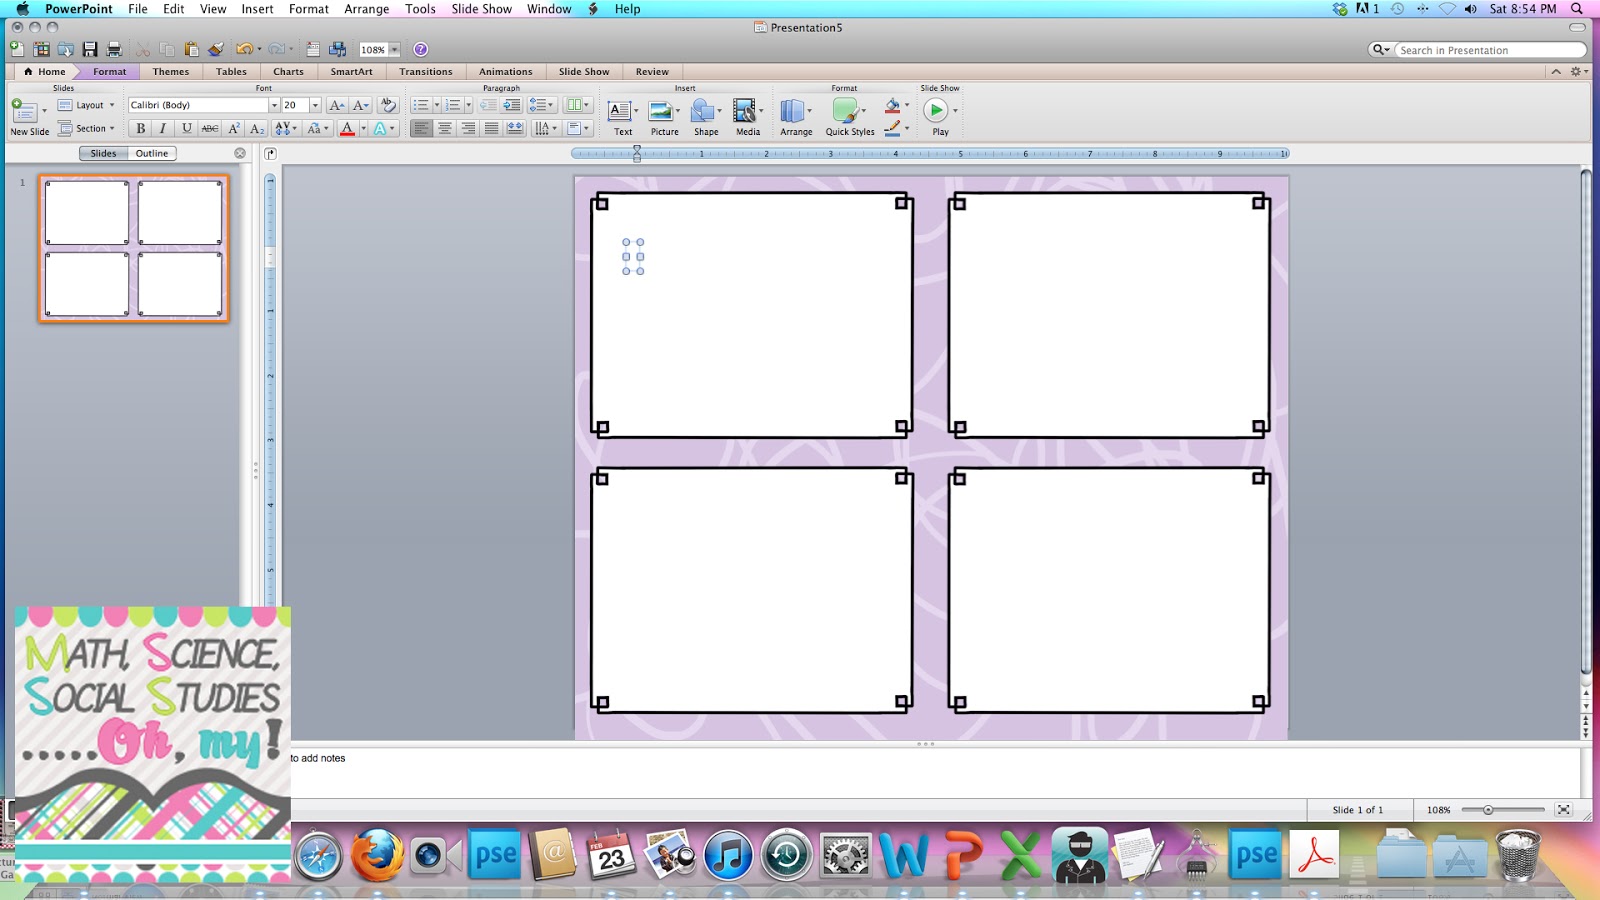Viewport: 1600px width, 900px height.
Task: Switch to the Outline pane
Action: point(152,153)
